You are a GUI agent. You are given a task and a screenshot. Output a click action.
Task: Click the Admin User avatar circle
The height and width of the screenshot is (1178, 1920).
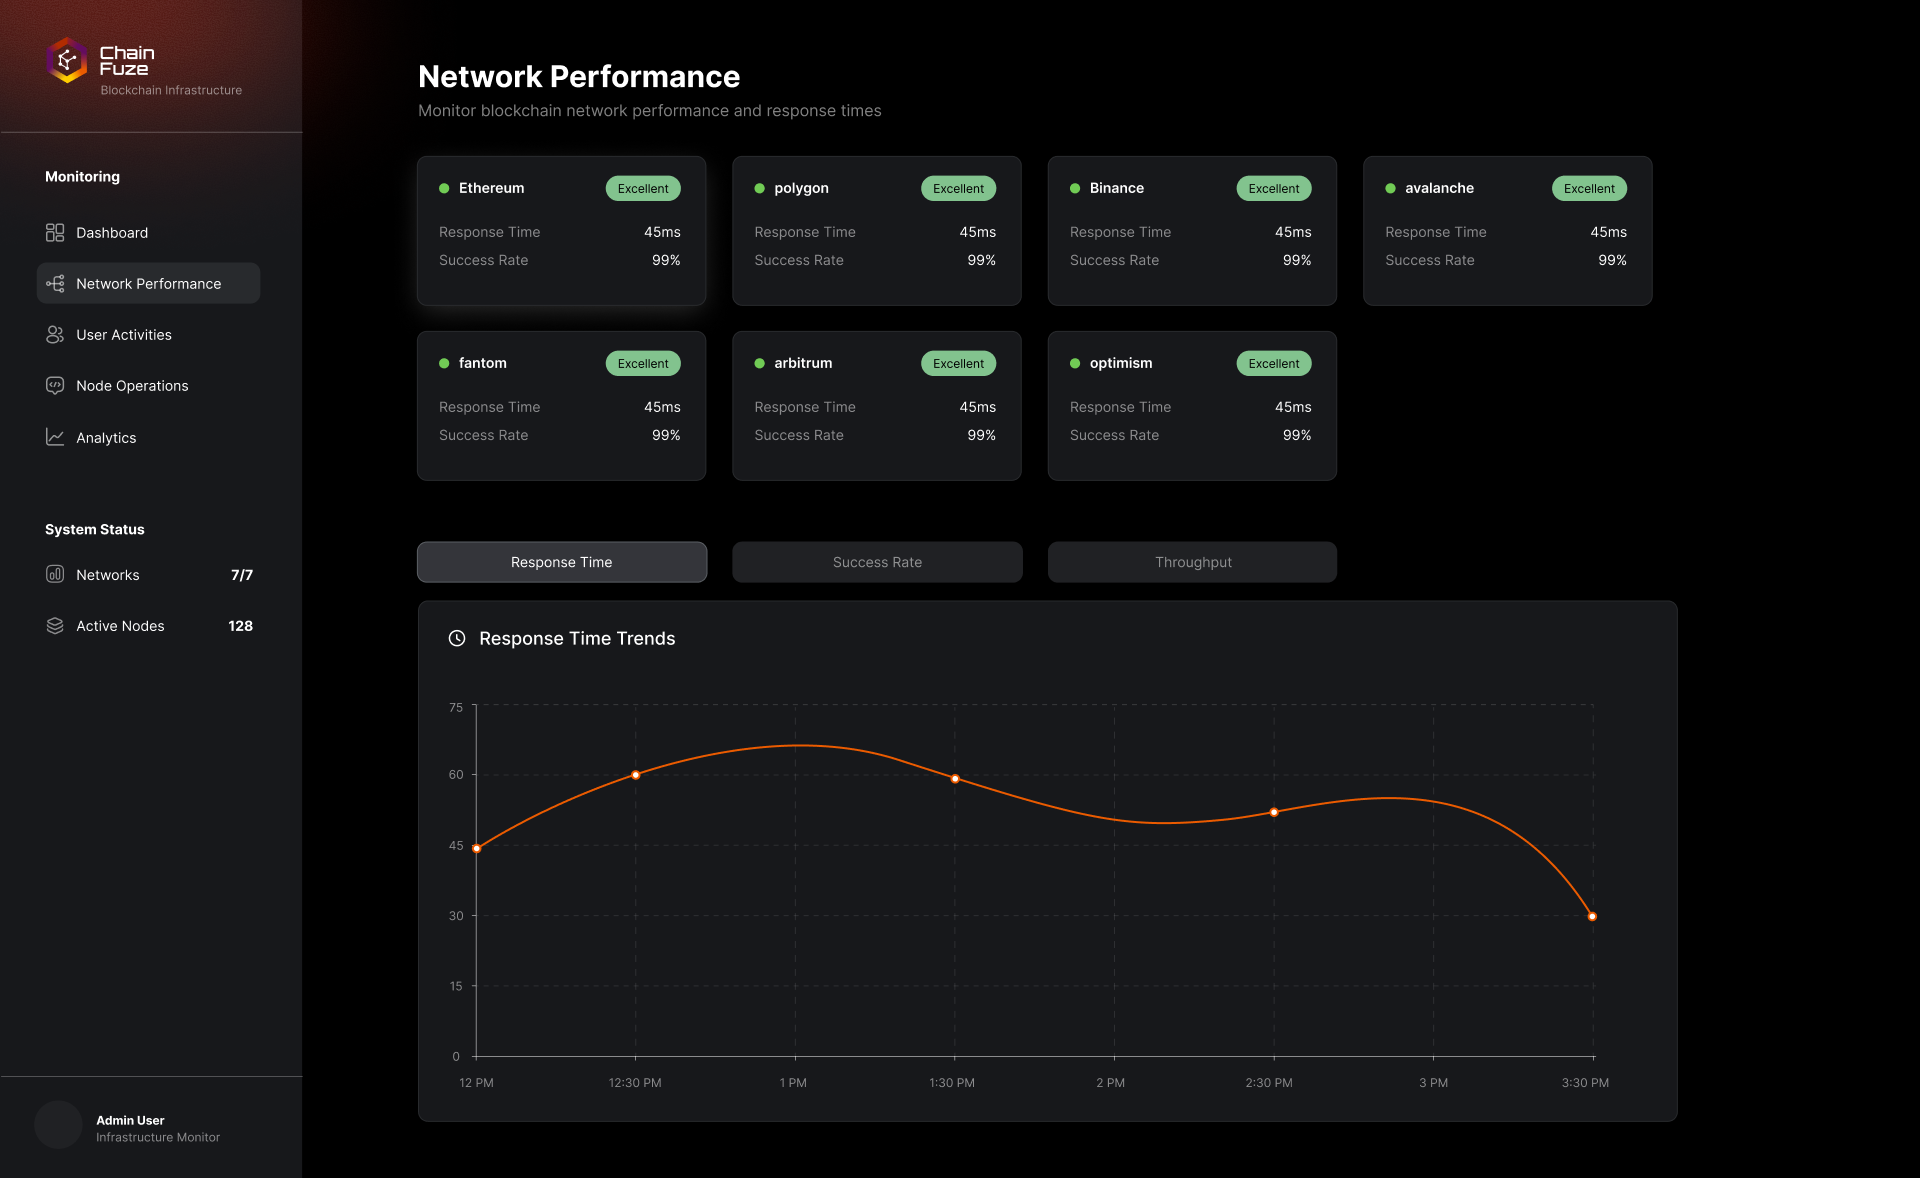tap(58, 1125)
